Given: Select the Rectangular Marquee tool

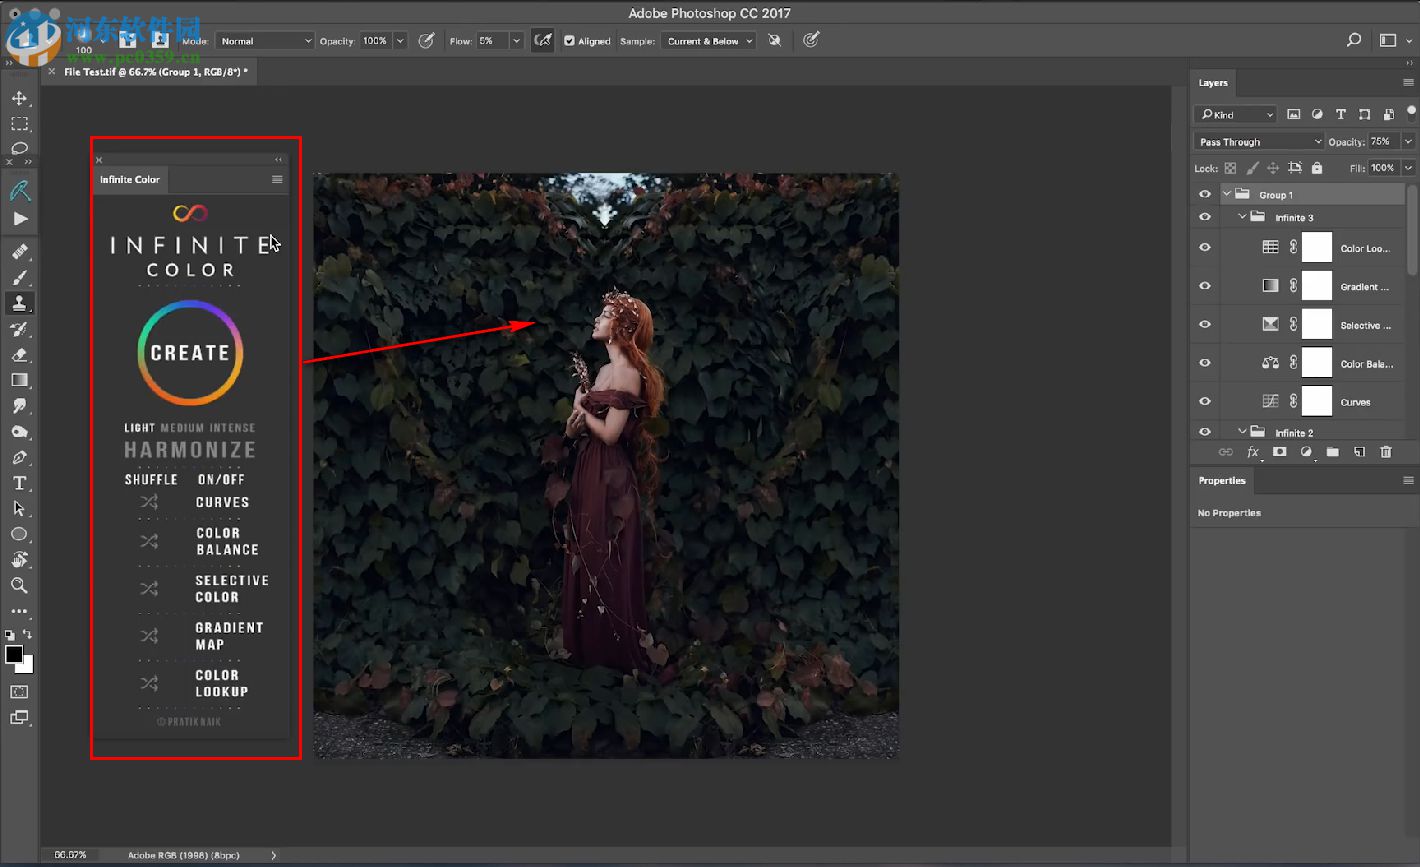Looking at the screenshot, I should pyautogui.click(x=19, y=124).
